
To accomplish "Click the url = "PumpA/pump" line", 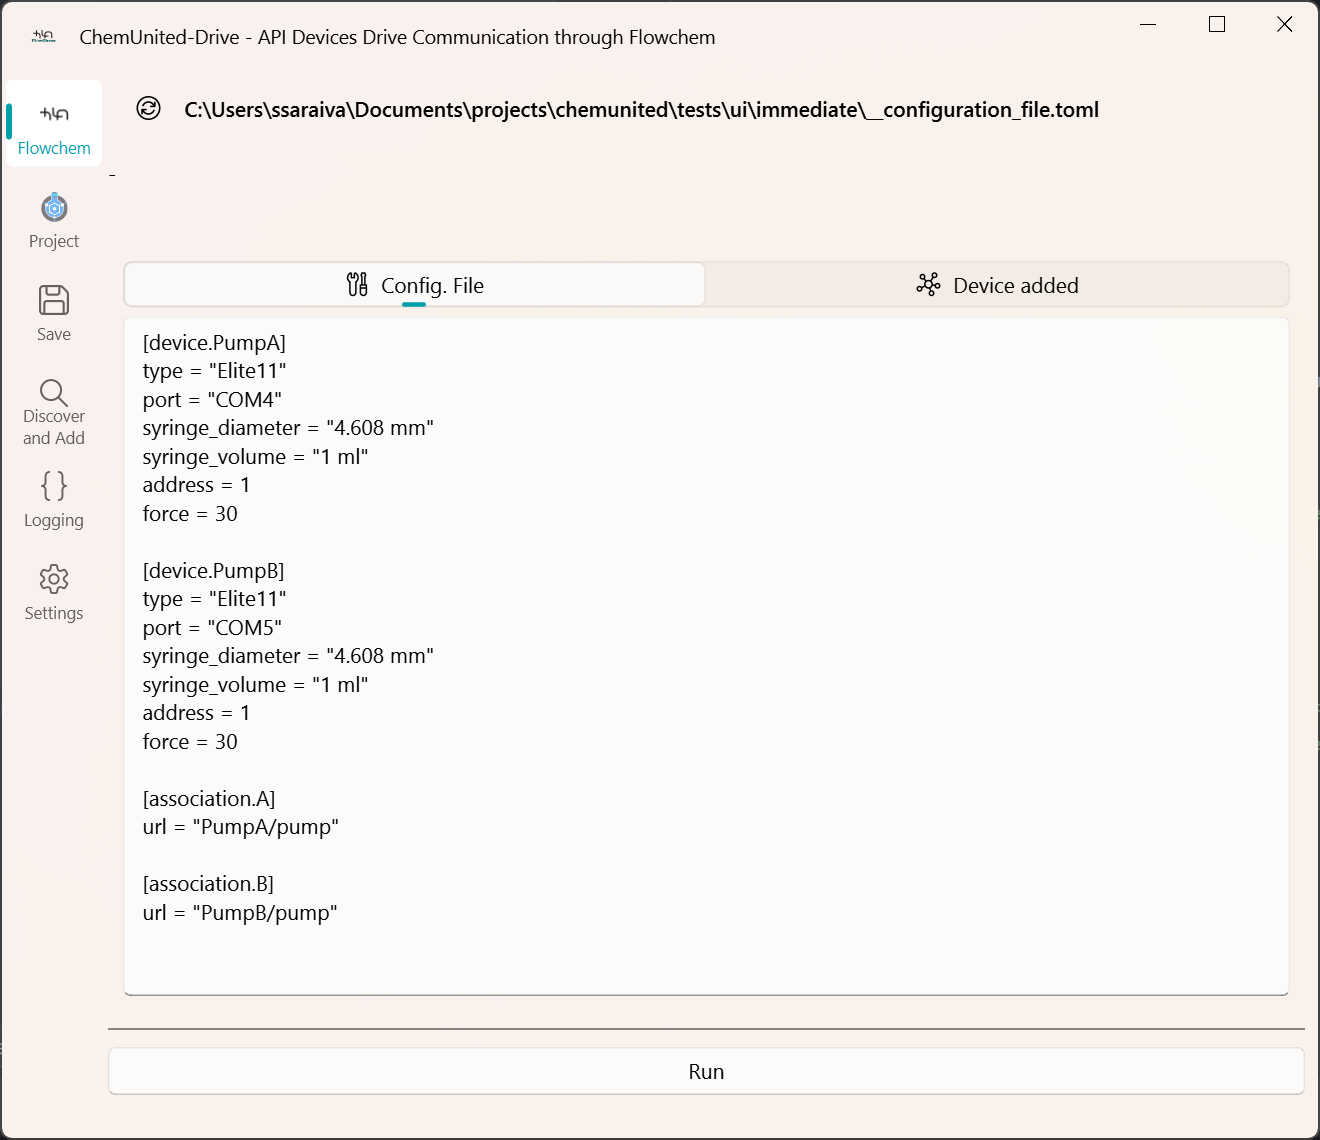I will [x=240, y=827].
